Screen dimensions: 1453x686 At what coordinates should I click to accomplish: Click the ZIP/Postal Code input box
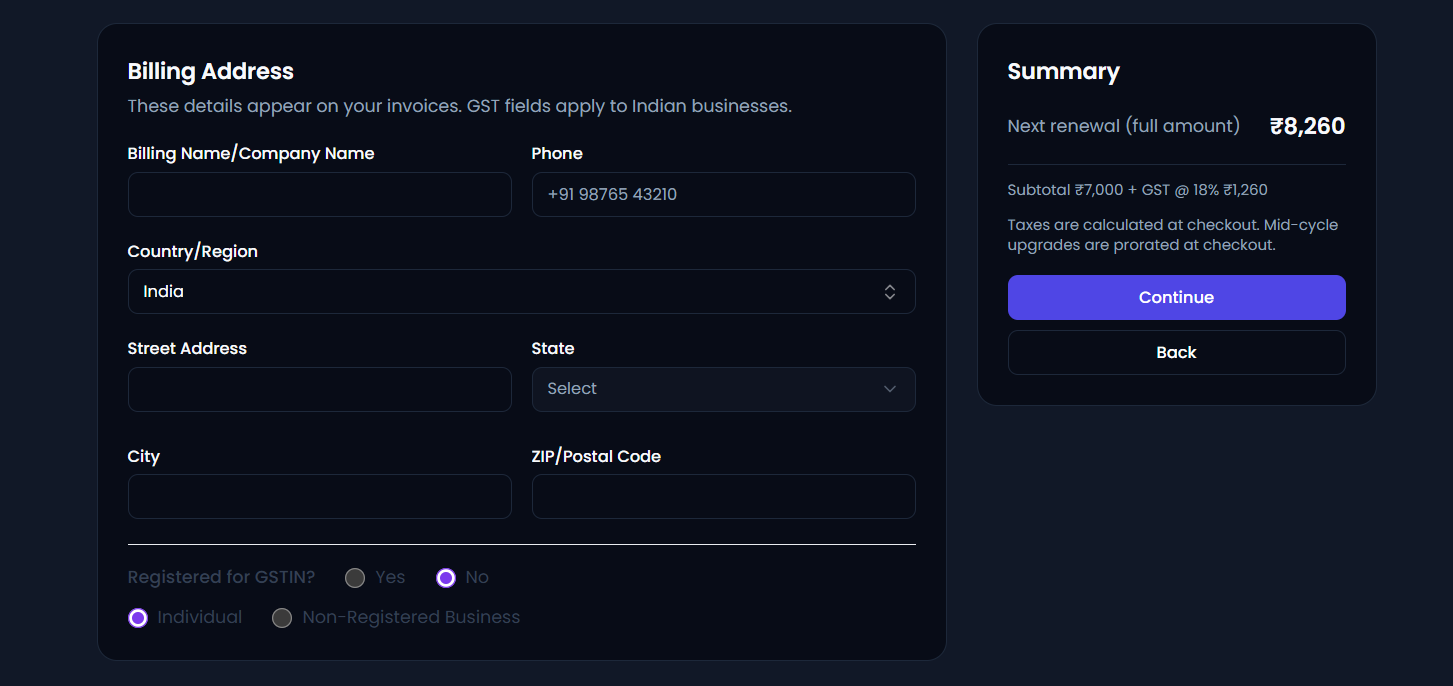point(723,496)
